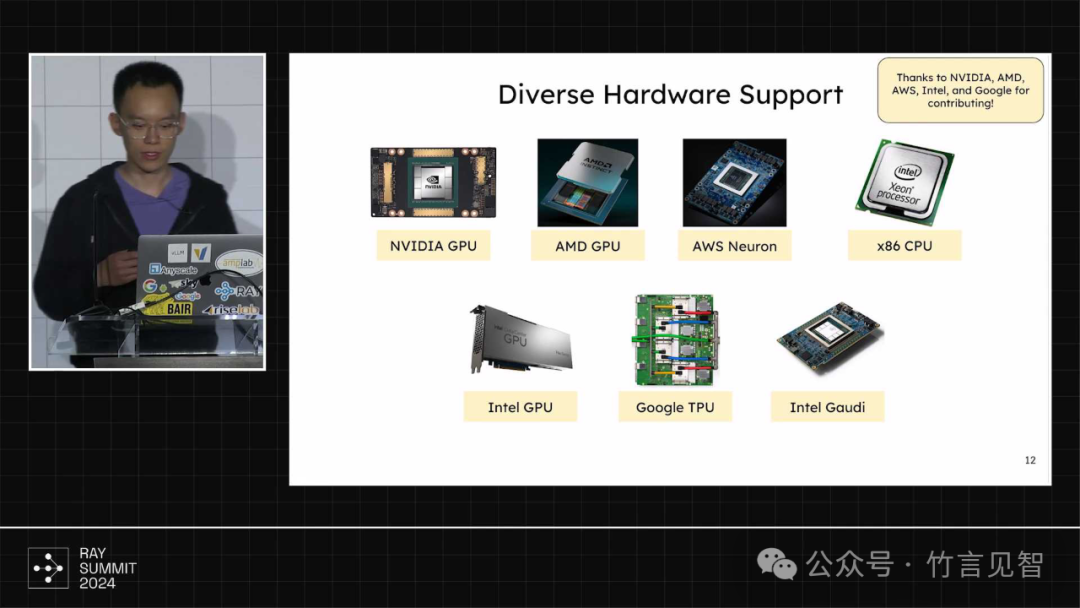Click the NVIDIA GPU chip image
This screenshot has width=1080, height=608.
click(x=433, y=182)
